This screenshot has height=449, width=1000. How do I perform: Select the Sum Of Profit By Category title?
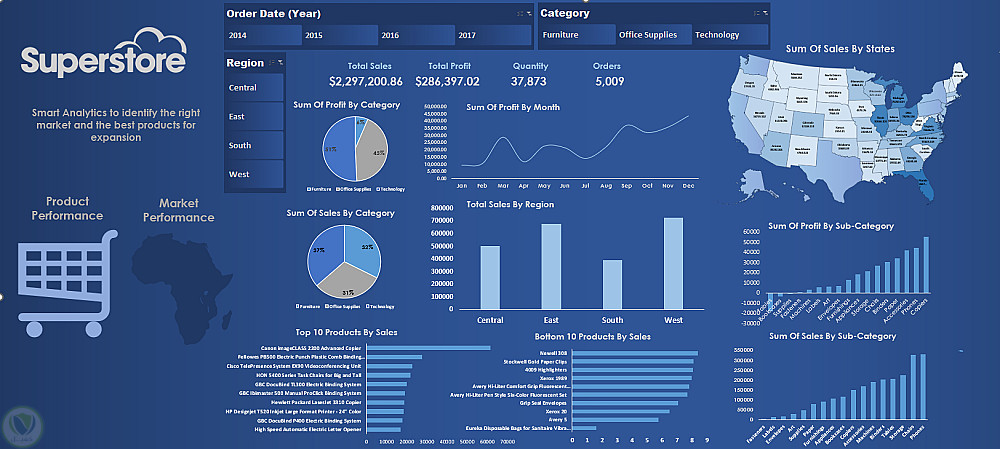click(x=347, y=105)
